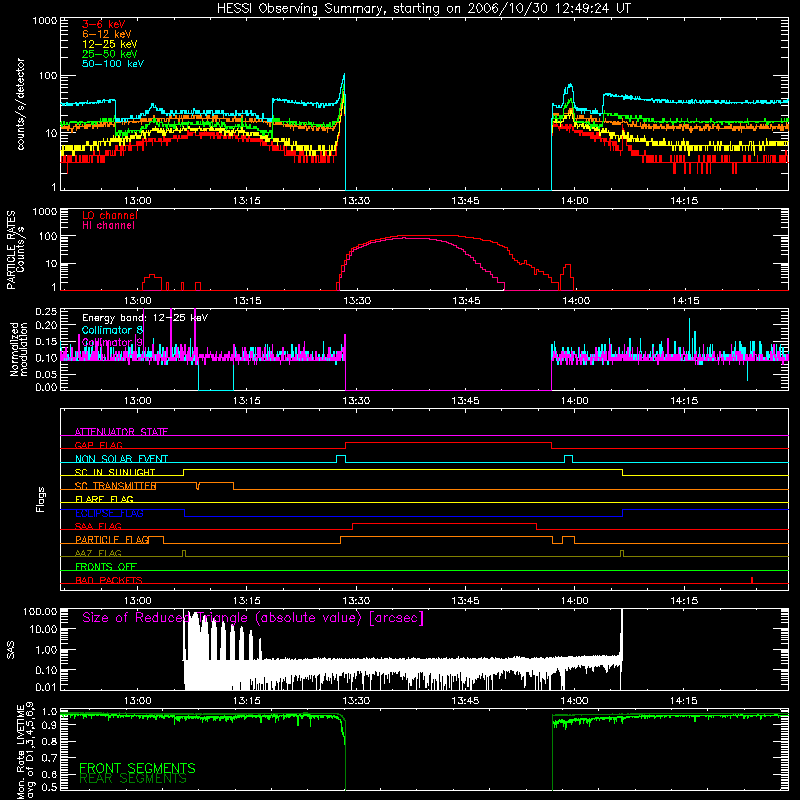Click the SC IN SUNLIGHT flag label
The width and height of the screenshot is (800, 800).
pos(115,472)
